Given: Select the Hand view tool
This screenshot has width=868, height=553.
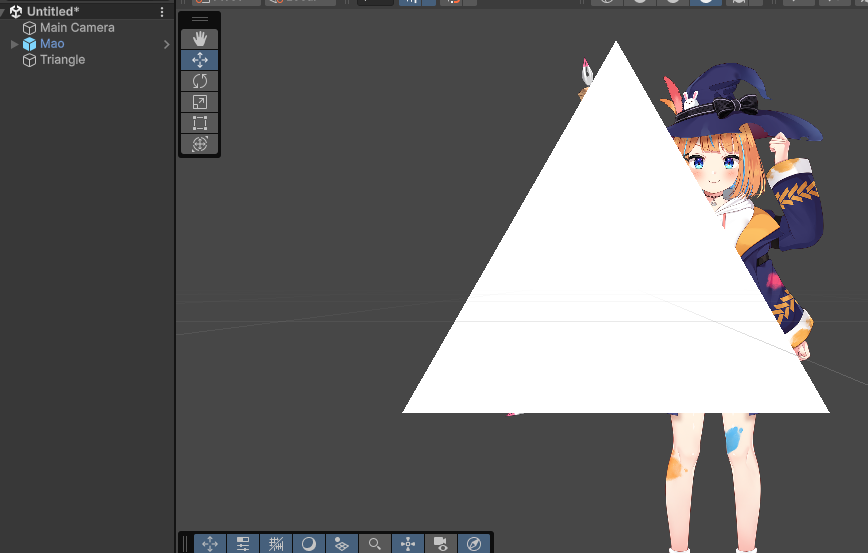Looking at the screenshot, I should (x=199, y=39).
